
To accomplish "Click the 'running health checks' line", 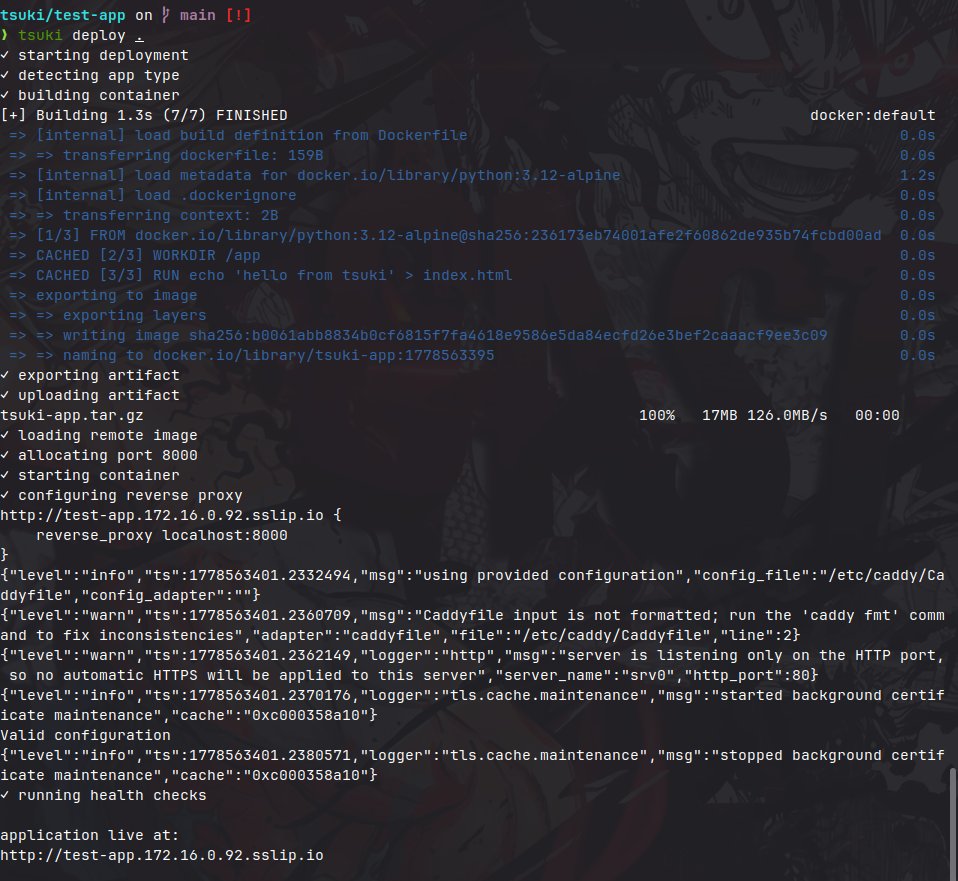I will (103, 795).
